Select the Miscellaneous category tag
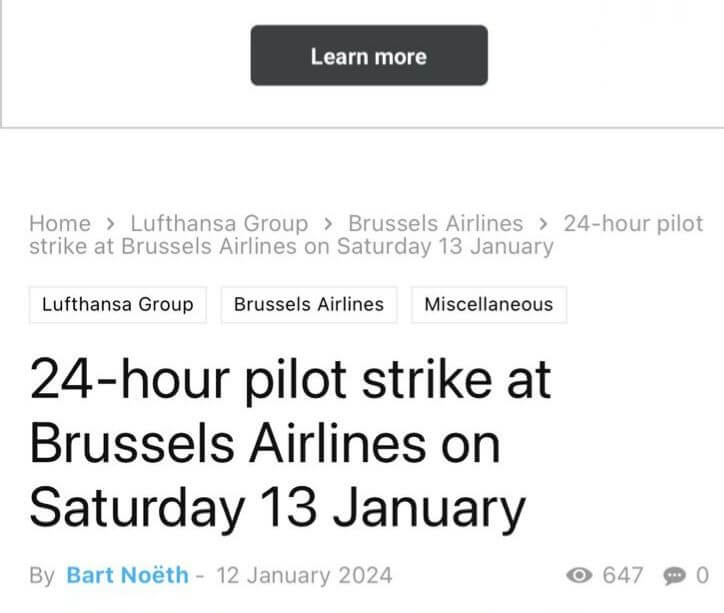The image size is (724, 613). pyautogui.click(x=489, y=305)
